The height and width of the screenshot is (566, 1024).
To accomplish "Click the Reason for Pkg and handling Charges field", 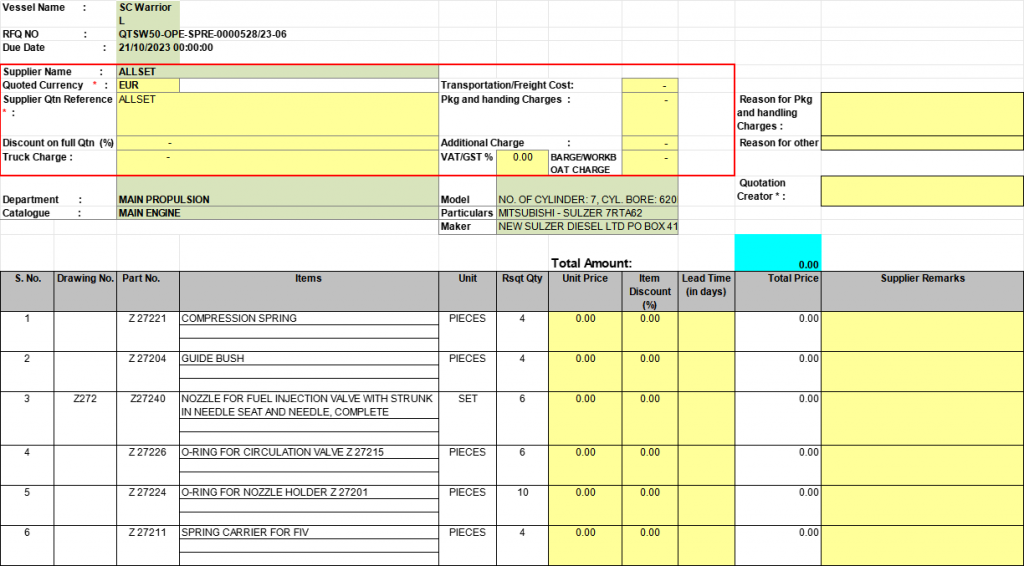I will tap(922, 114).
